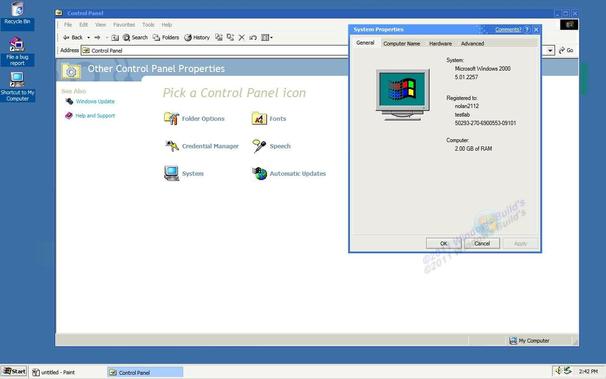Open the Back history dropdown arrow
606x379 pixels.
[x=89, y=37]
